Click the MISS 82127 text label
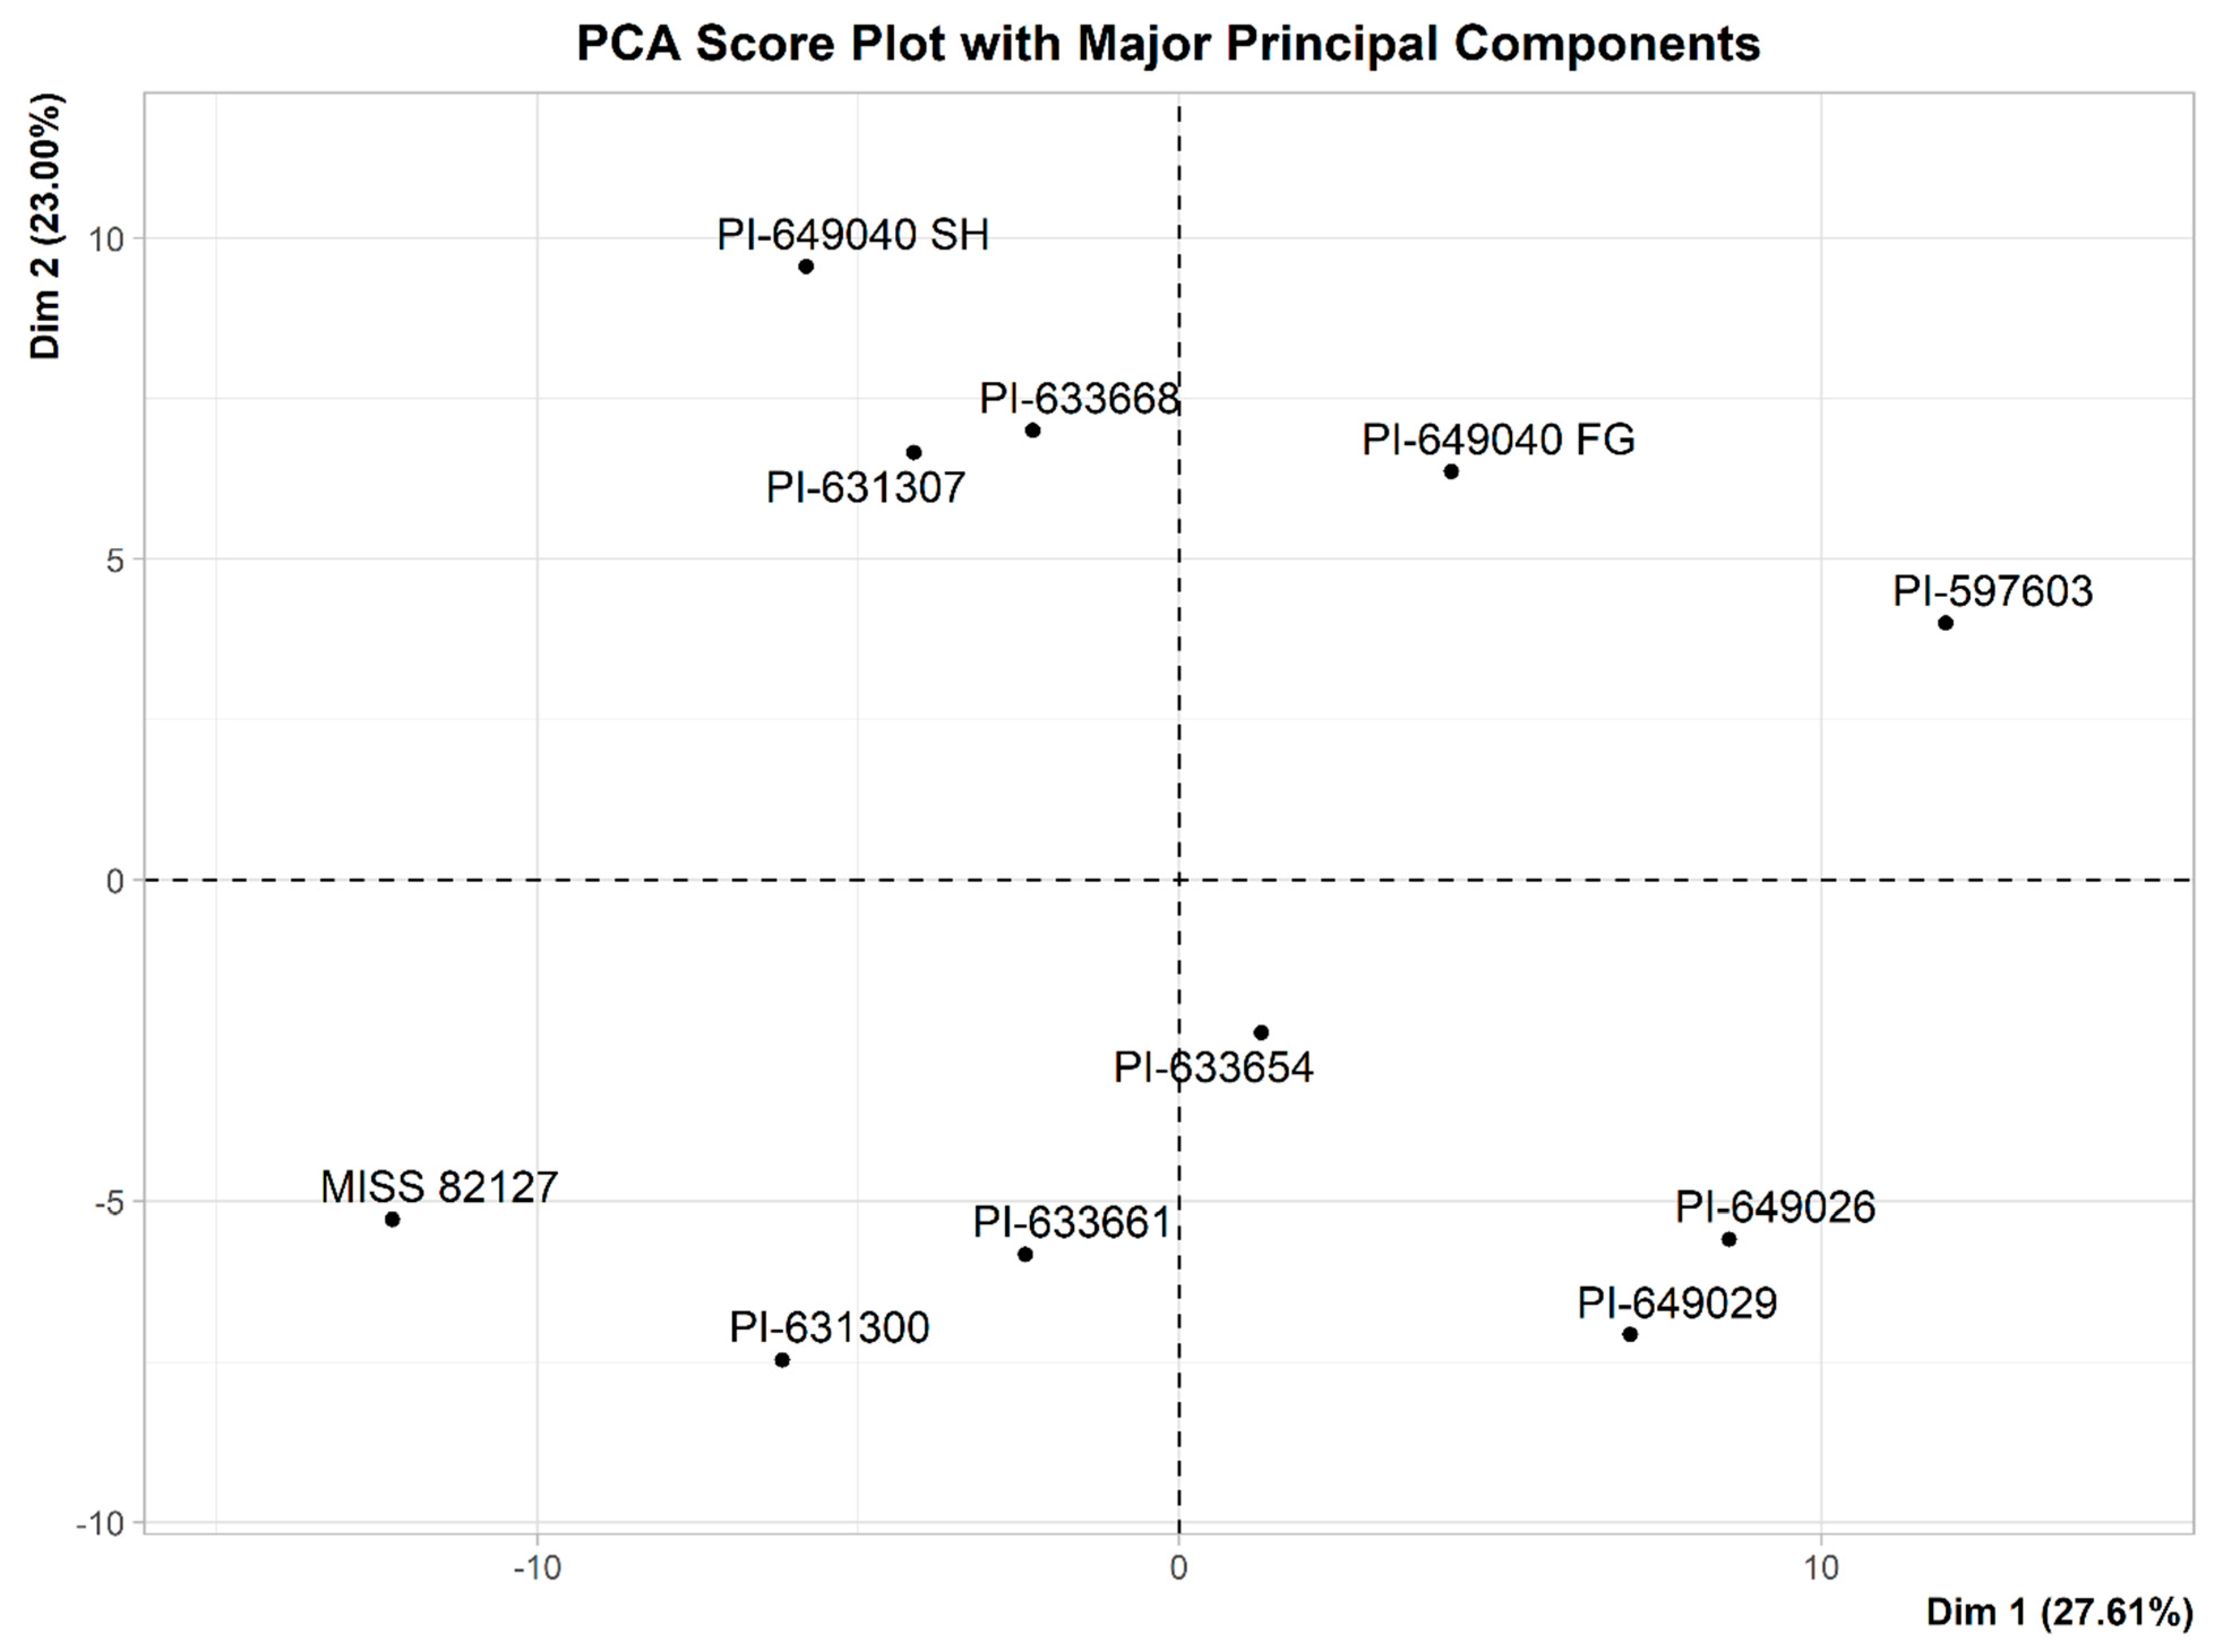2214x1652 pixels. 439,1187
